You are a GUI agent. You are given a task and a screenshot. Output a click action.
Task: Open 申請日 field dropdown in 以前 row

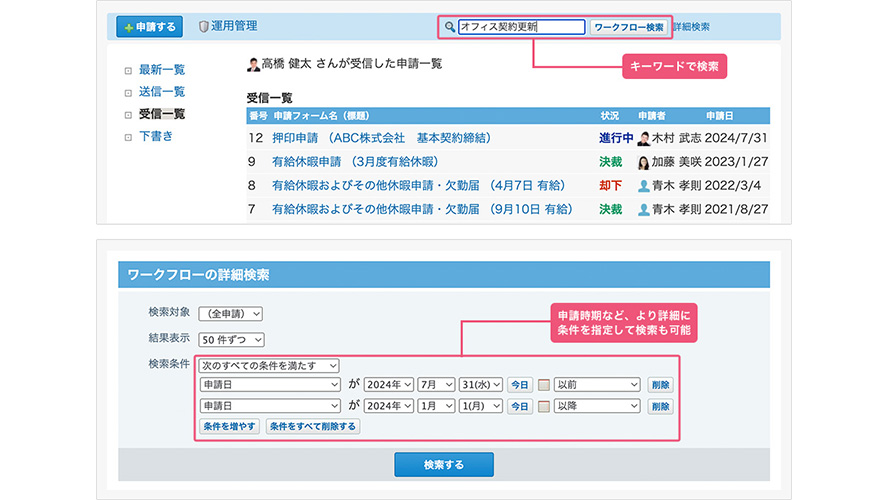coord(270,384)
